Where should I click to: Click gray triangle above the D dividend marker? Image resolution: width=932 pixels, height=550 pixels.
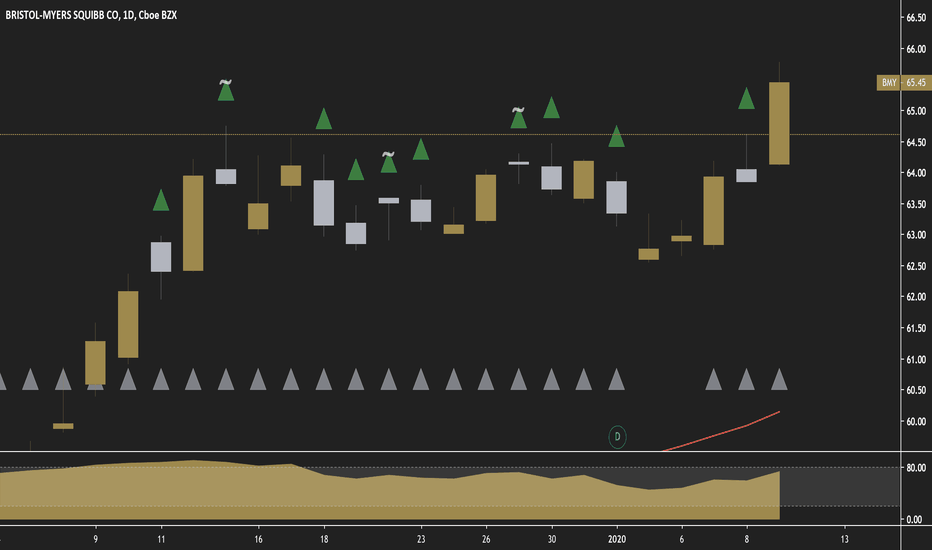pos(616,379)
